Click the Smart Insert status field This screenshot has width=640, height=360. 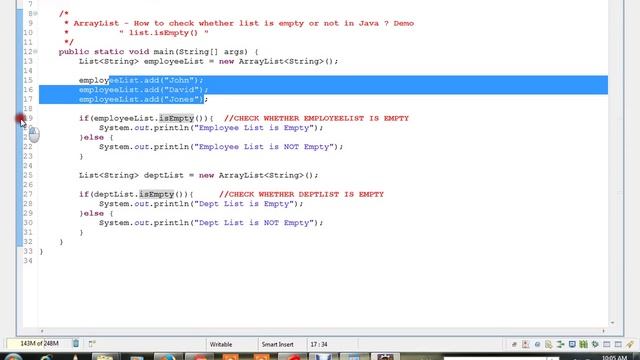click(x=278, y=344)
